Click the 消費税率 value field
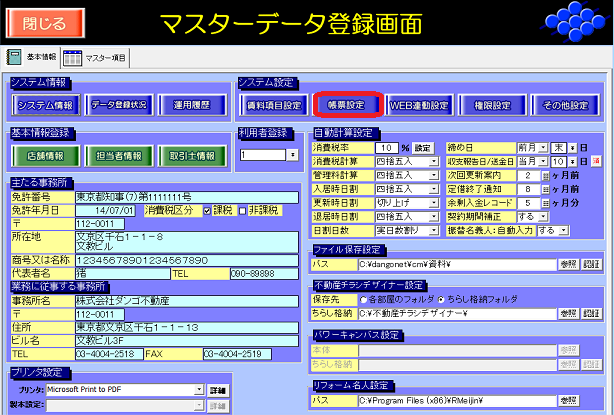This screenshot has height=415, width=614. (x=386, y=147)
